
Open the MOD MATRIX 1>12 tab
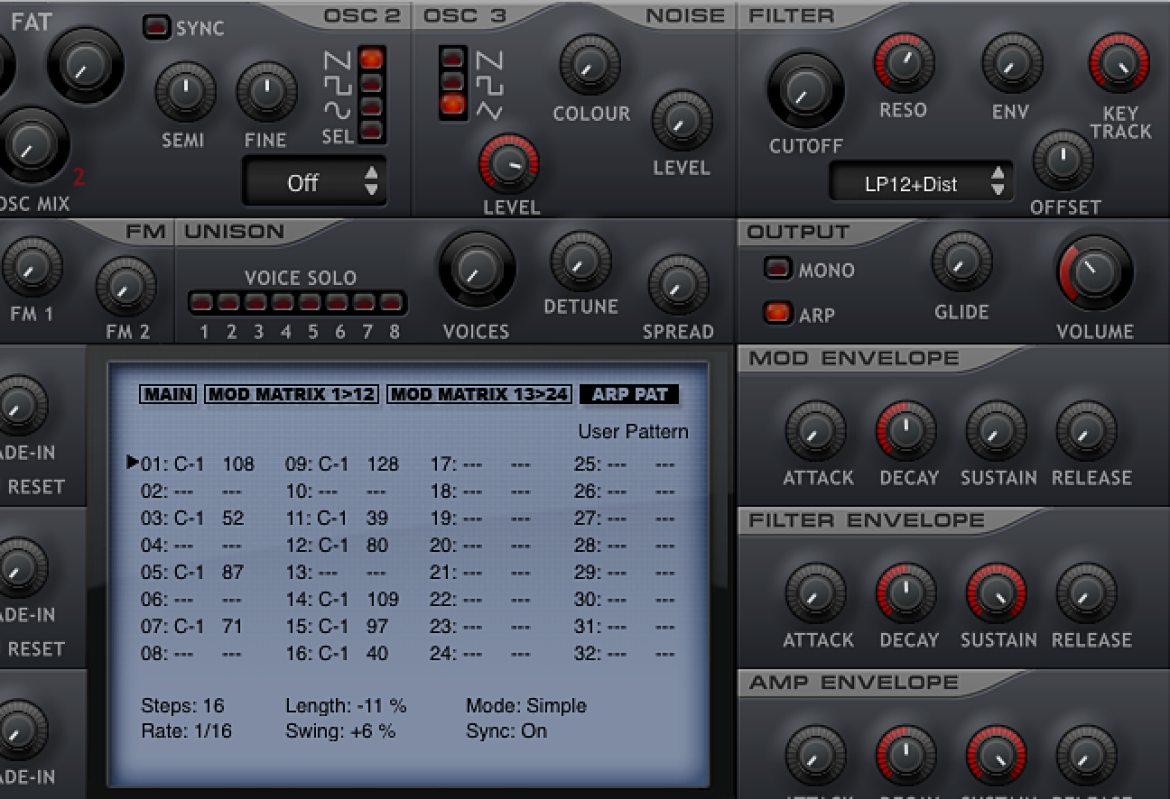pos(292,394)
